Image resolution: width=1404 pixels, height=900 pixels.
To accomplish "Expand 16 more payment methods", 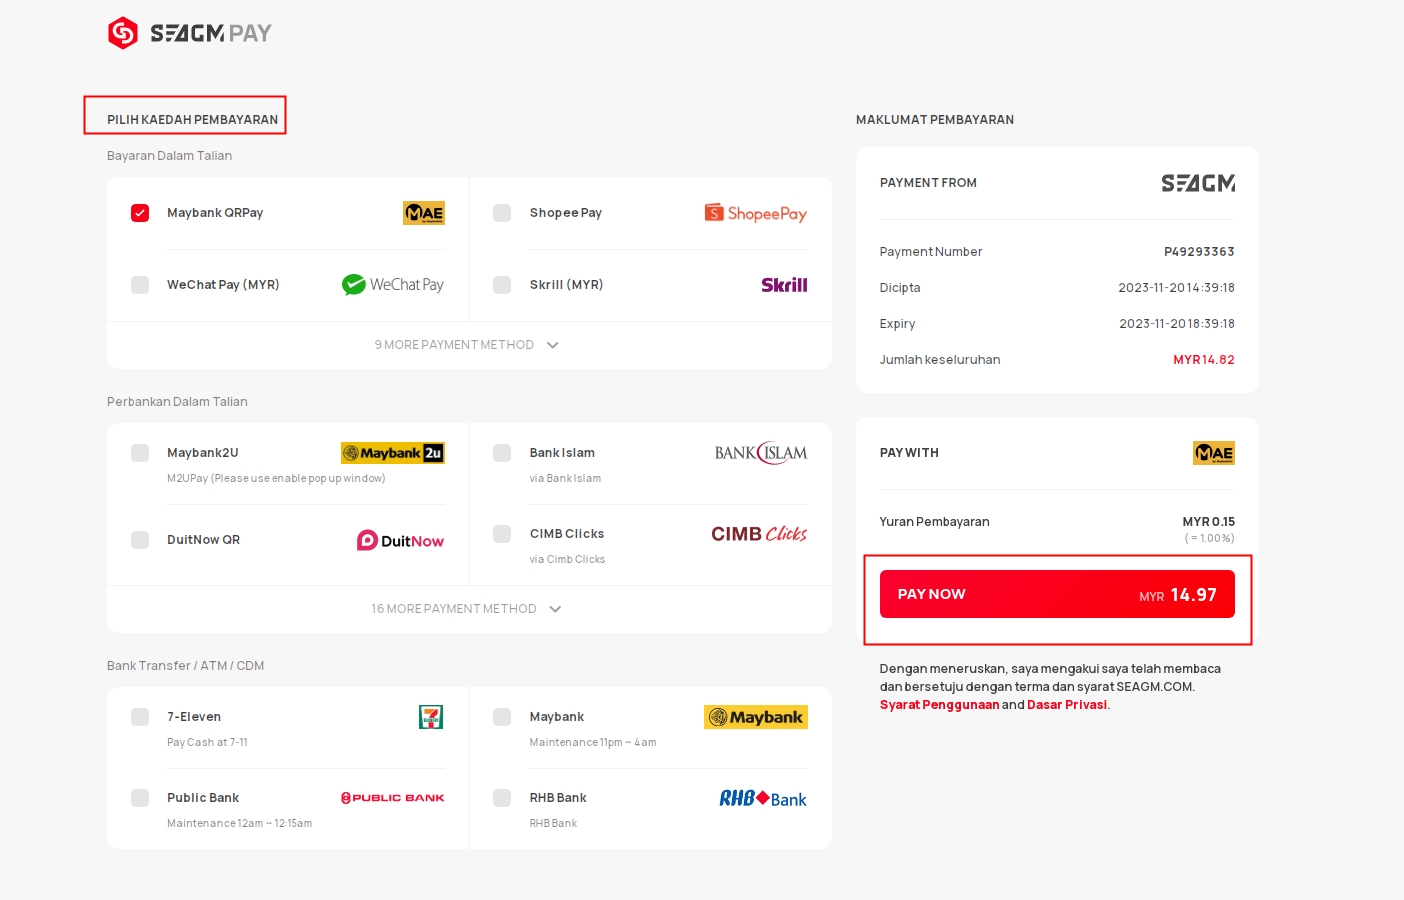I will click(467, 609).
